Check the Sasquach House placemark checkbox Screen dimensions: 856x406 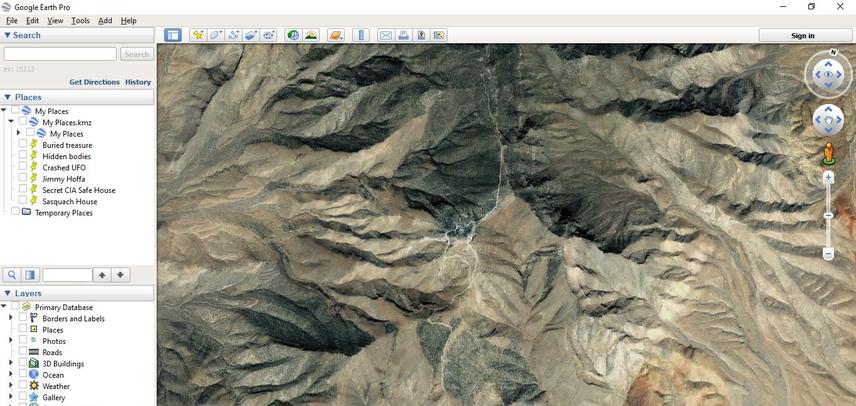22,201
